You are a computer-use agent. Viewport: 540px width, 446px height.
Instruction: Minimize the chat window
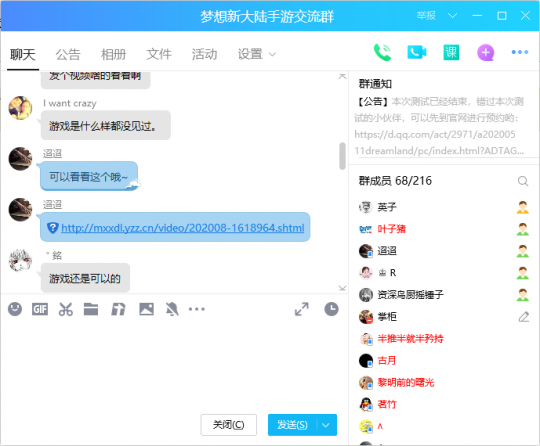(x=477, y=15)
